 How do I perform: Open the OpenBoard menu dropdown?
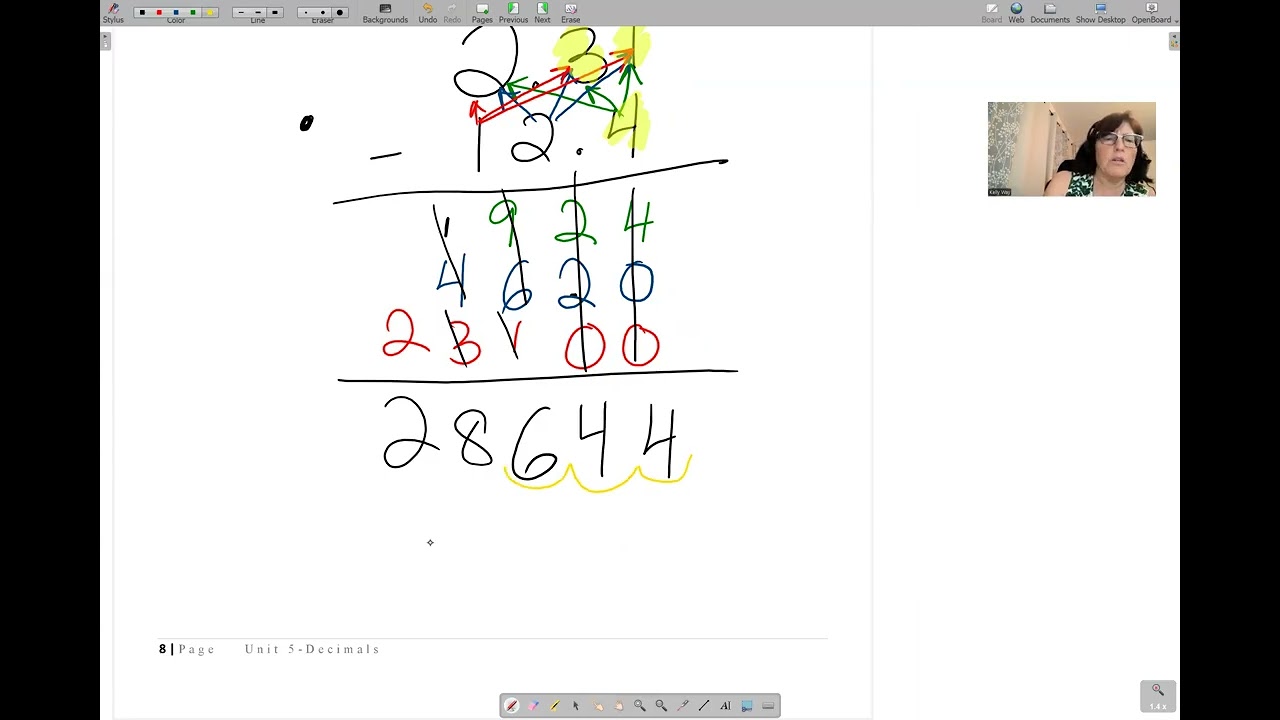pos(1153,12)
